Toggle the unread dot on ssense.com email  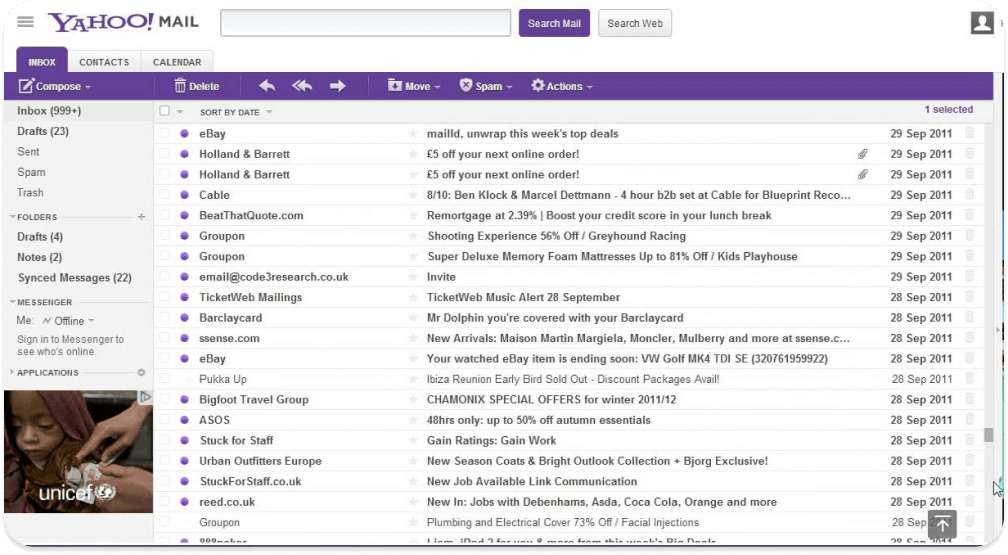[184, 338]
